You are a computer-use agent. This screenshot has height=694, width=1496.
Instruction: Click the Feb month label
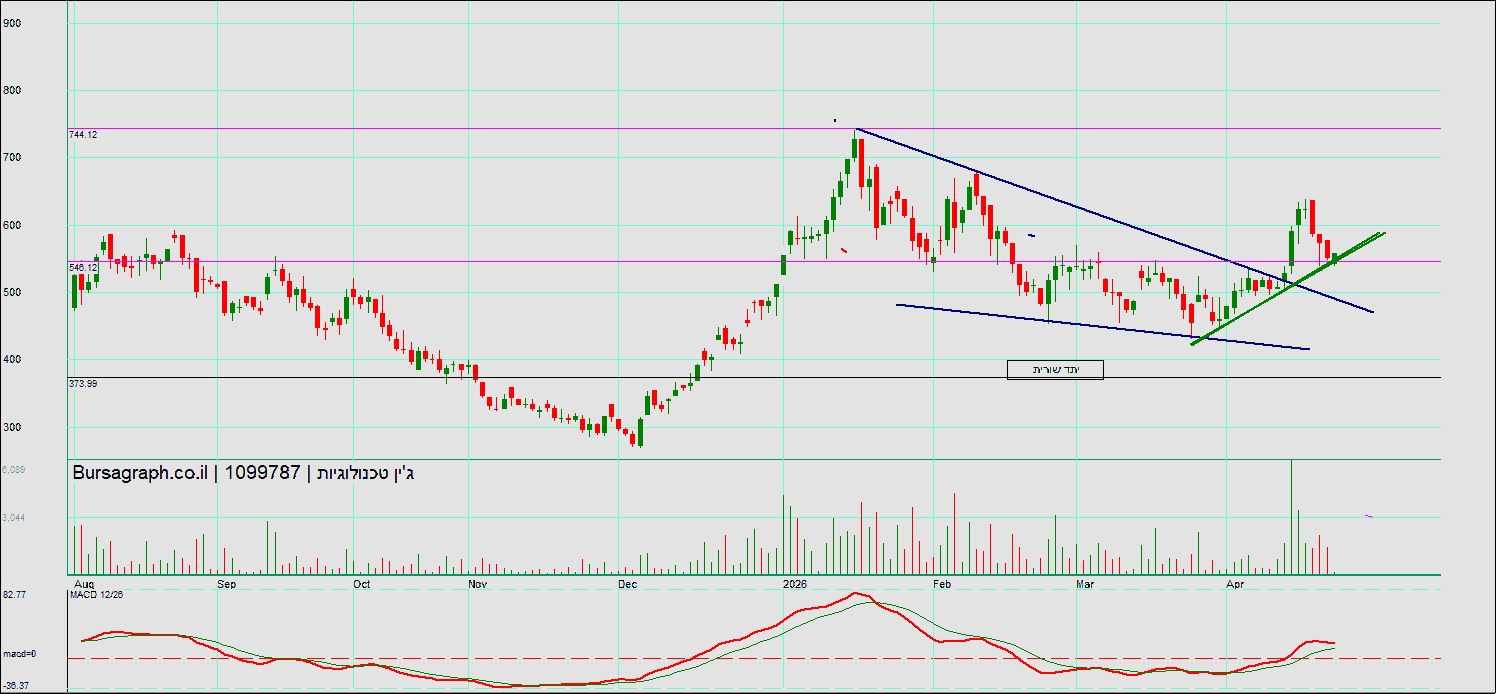[x=941, y=583]
